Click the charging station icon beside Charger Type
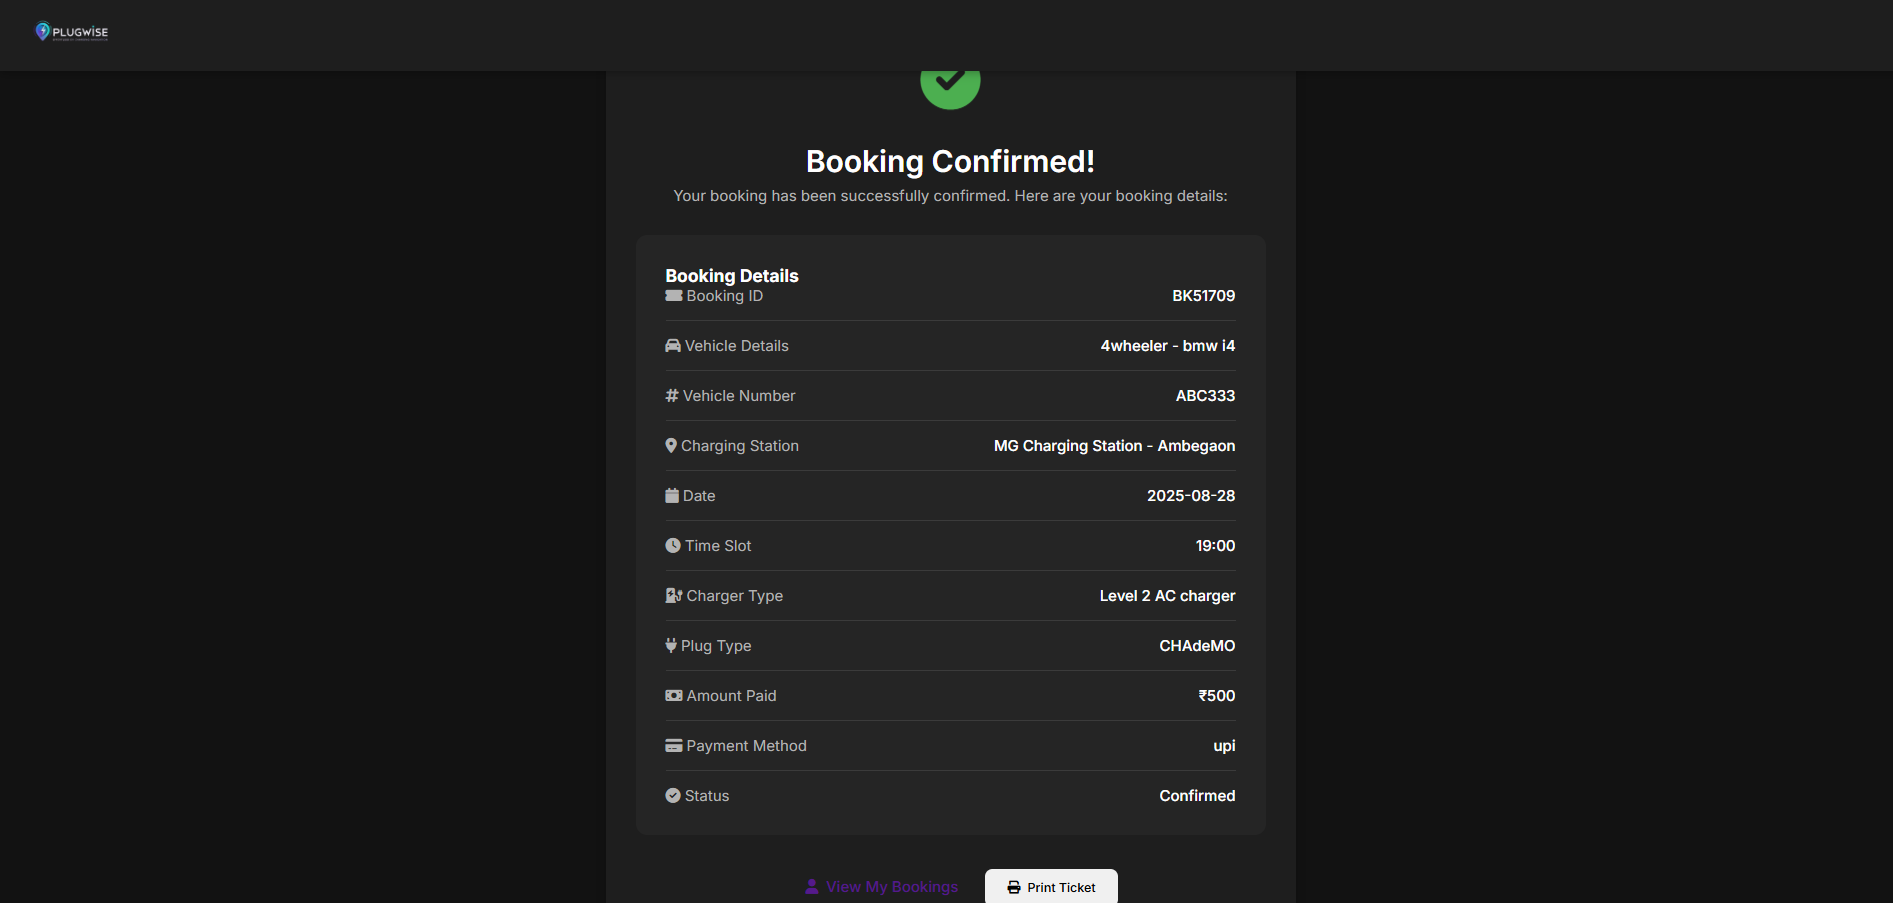This screenshot has width=1893, height=903. click(674, 596)
